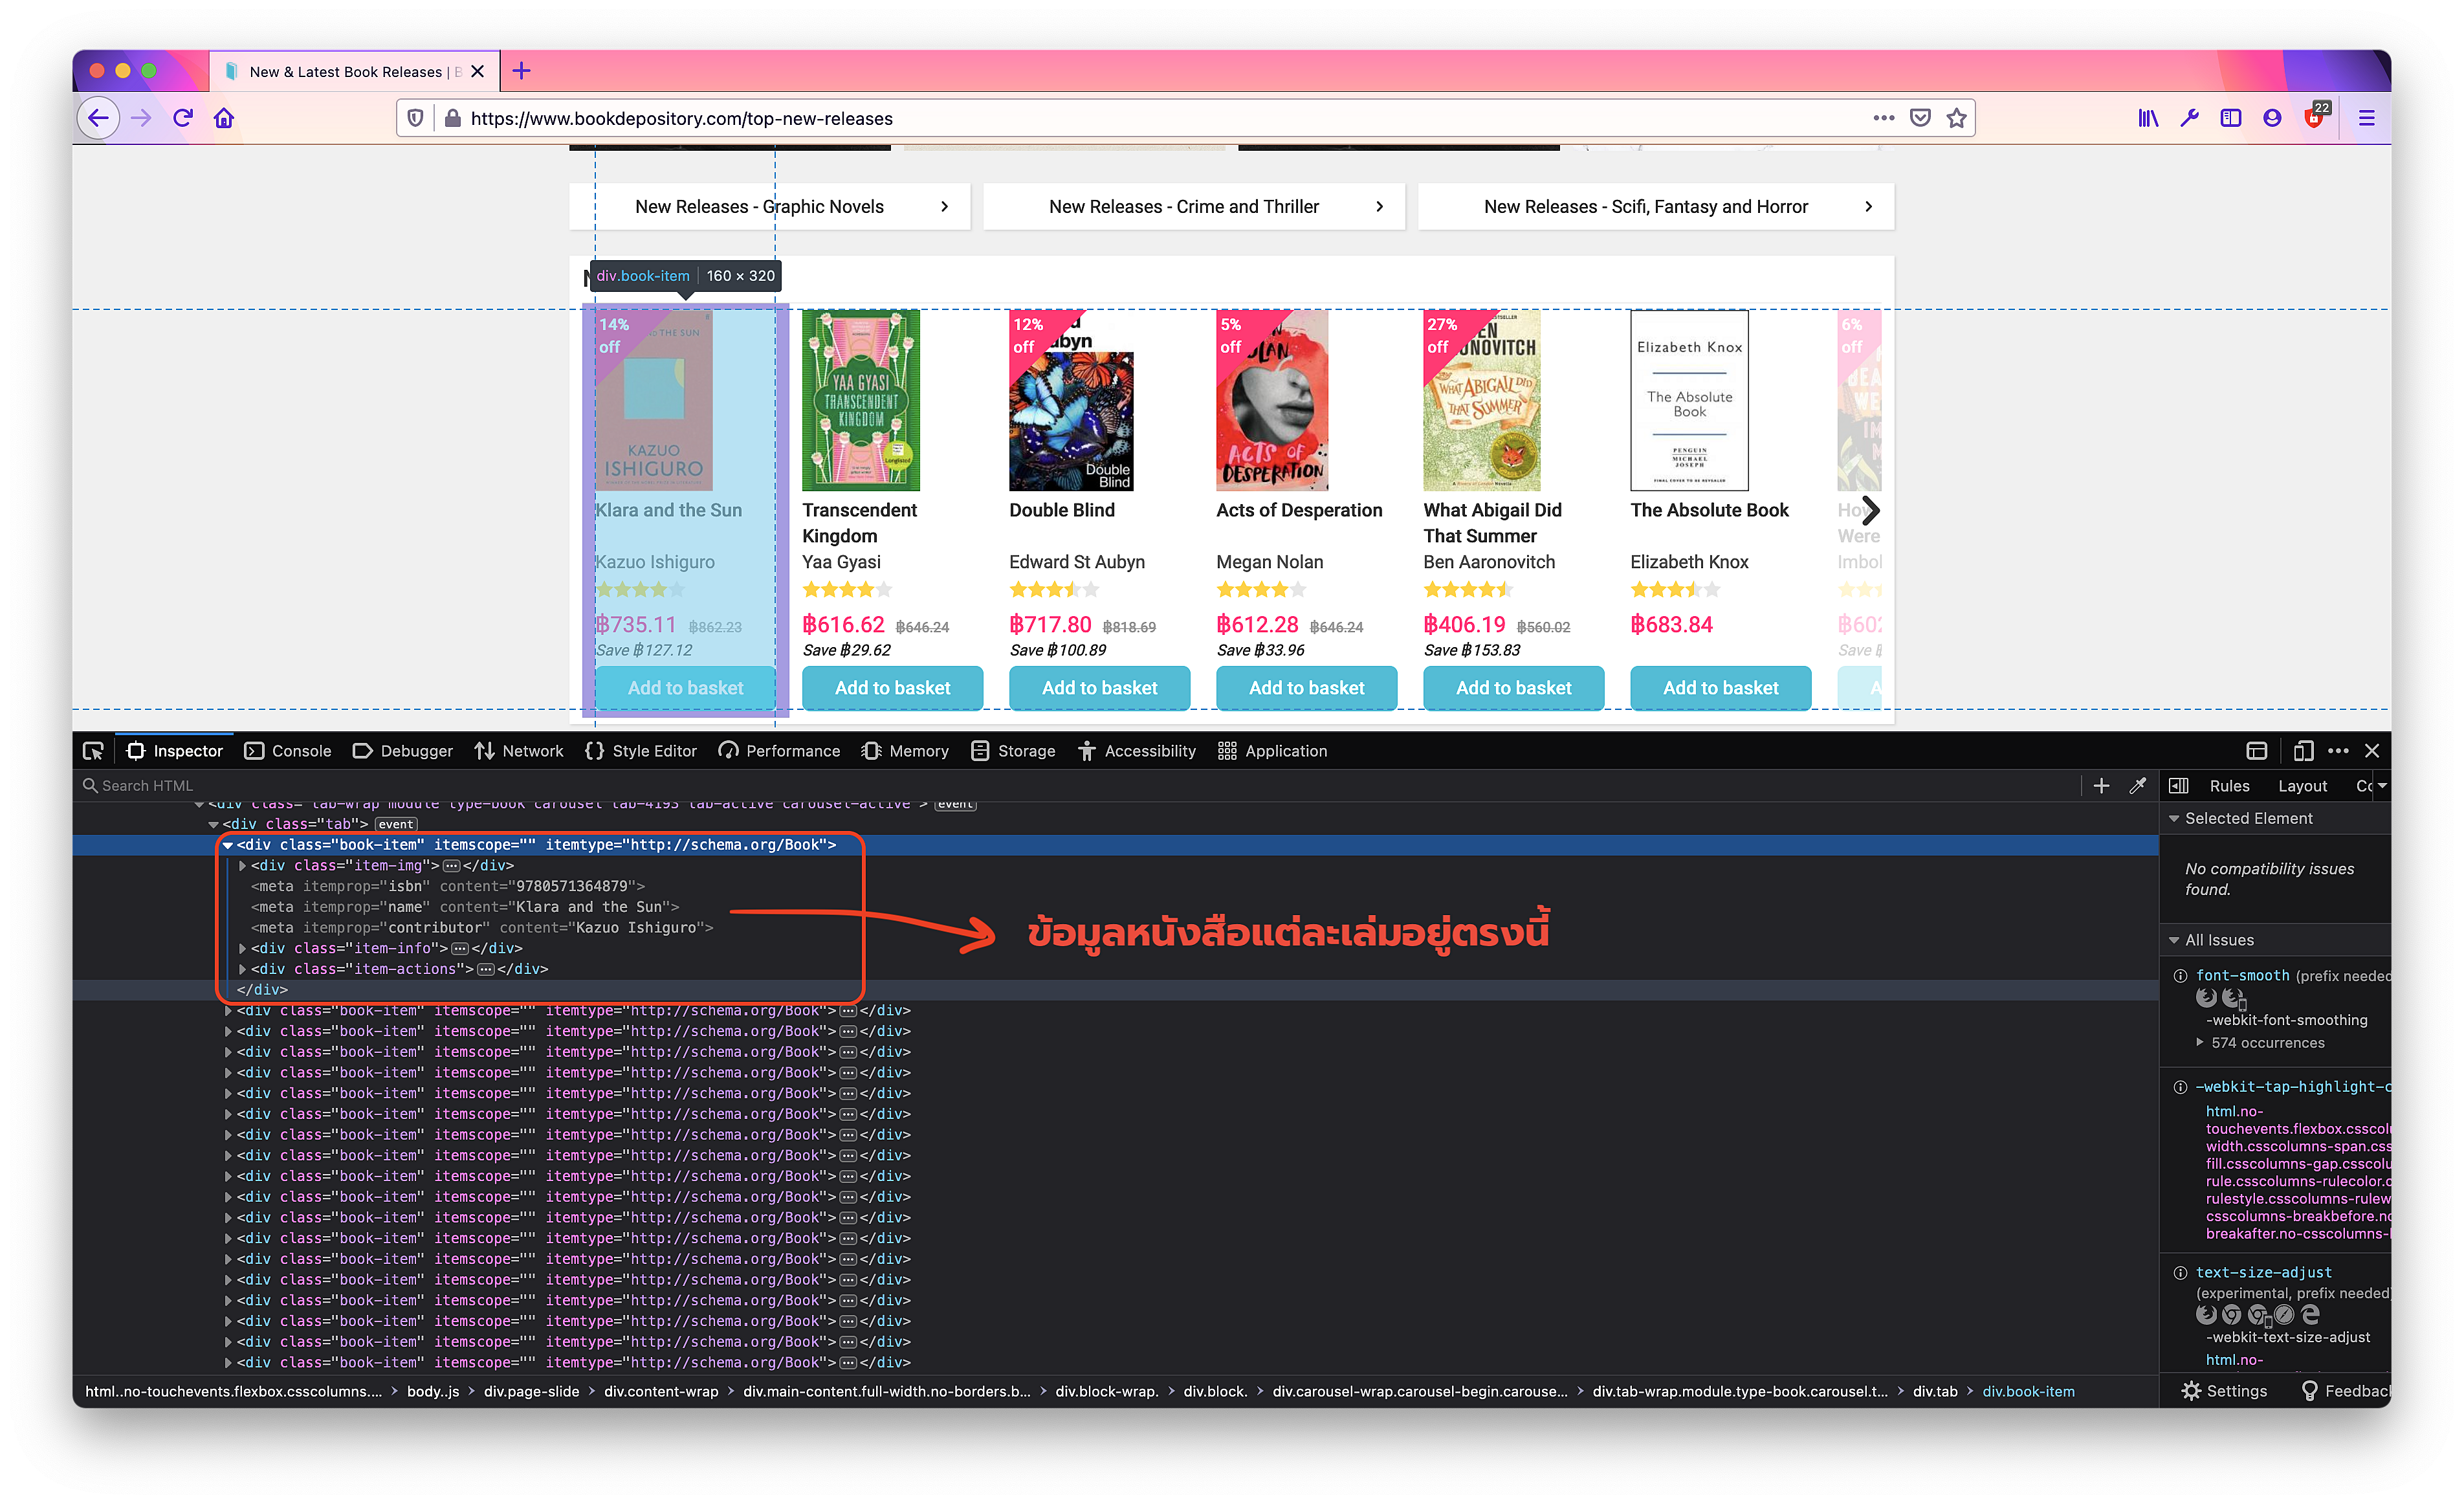Open page actions ellipsis in address bar

[1883, 118]
